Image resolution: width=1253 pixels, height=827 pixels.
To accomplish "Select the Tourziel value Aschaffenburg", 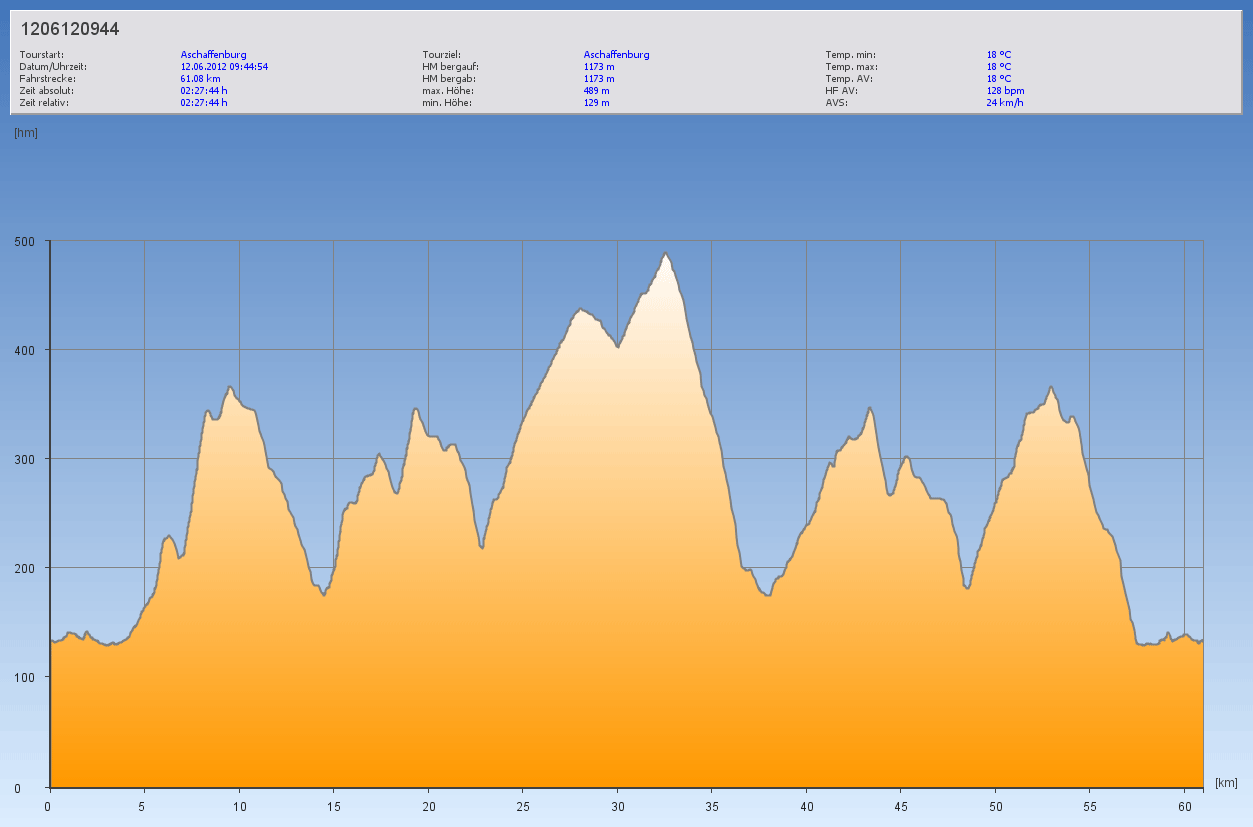I will click(616, 55).
